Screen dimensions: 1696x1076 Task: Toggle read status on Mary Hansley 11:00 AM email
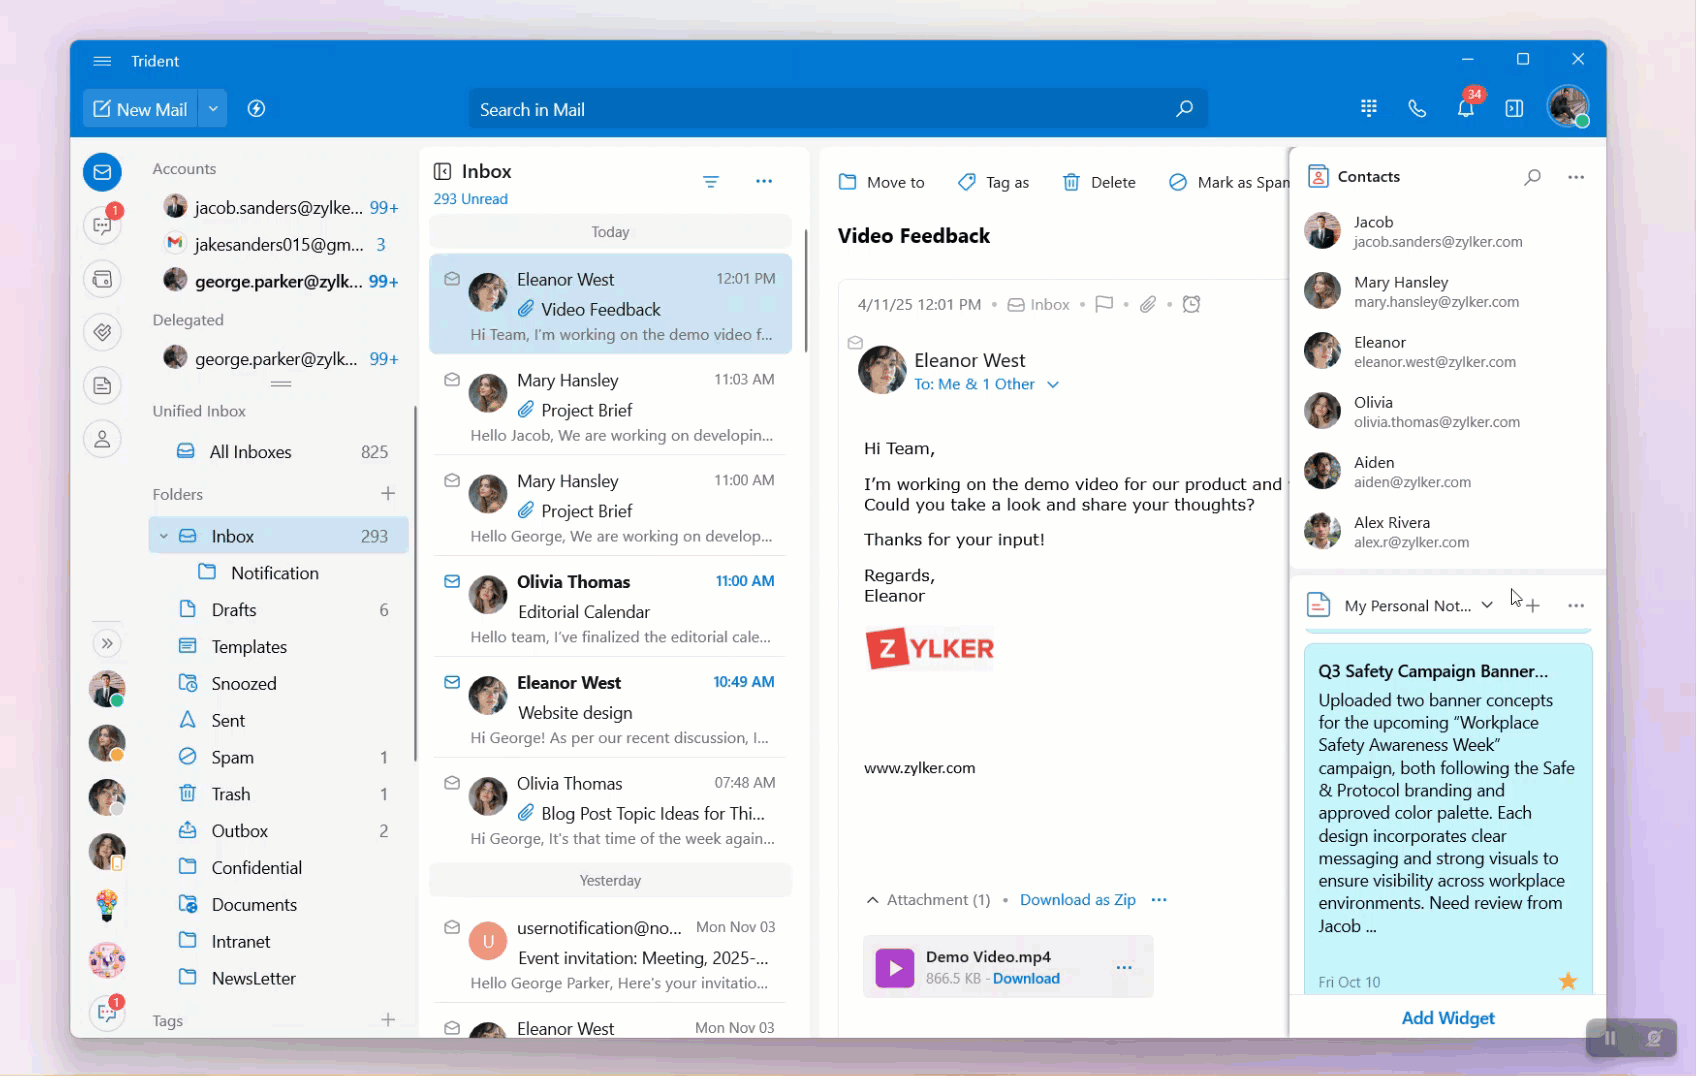click(x=452, y=481)
